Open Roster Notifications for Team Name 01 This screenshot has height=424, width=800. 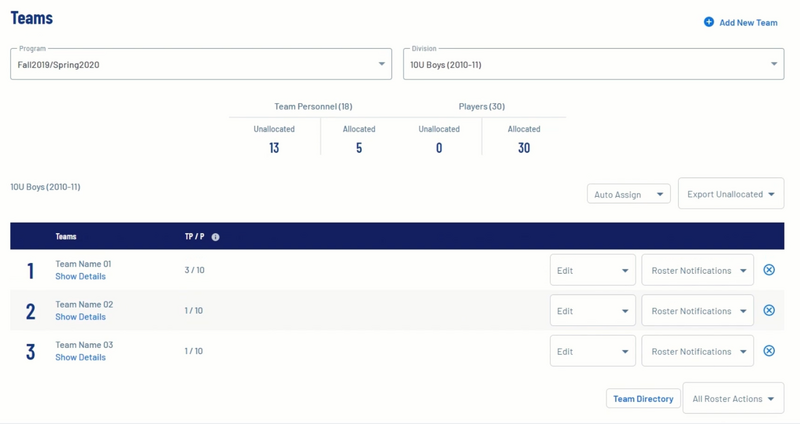pyautogui.click(x=697, y=270)
